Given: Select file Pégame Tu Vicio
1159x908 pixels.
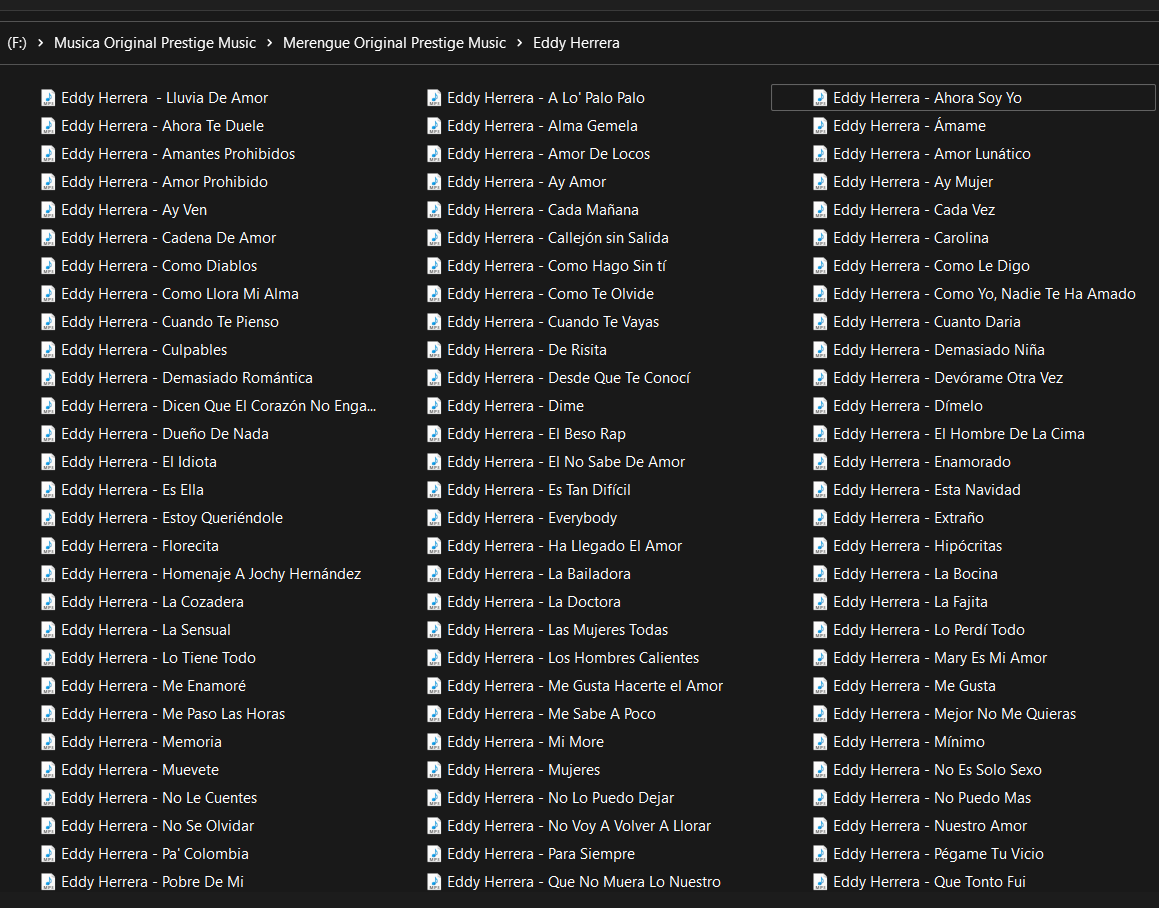Looking at the screenshot, I should (929, 853).
